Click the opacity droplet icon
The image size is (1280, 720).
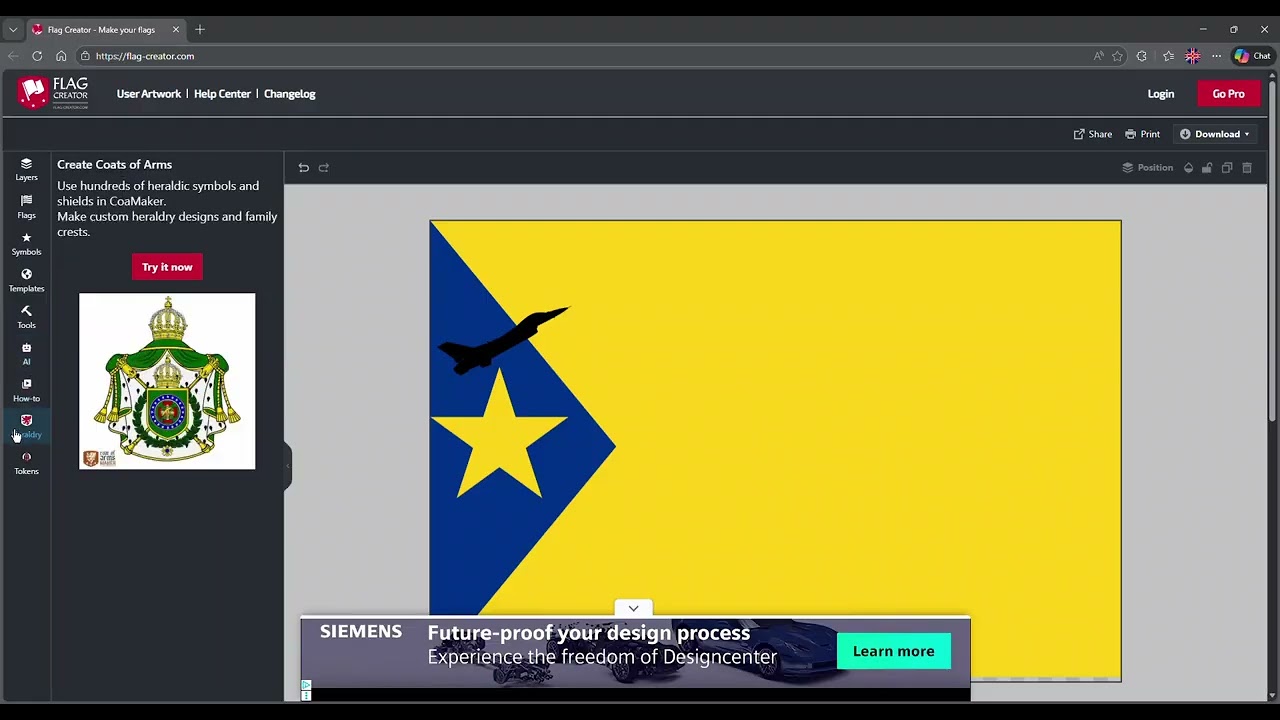(x=1188, y=168)
